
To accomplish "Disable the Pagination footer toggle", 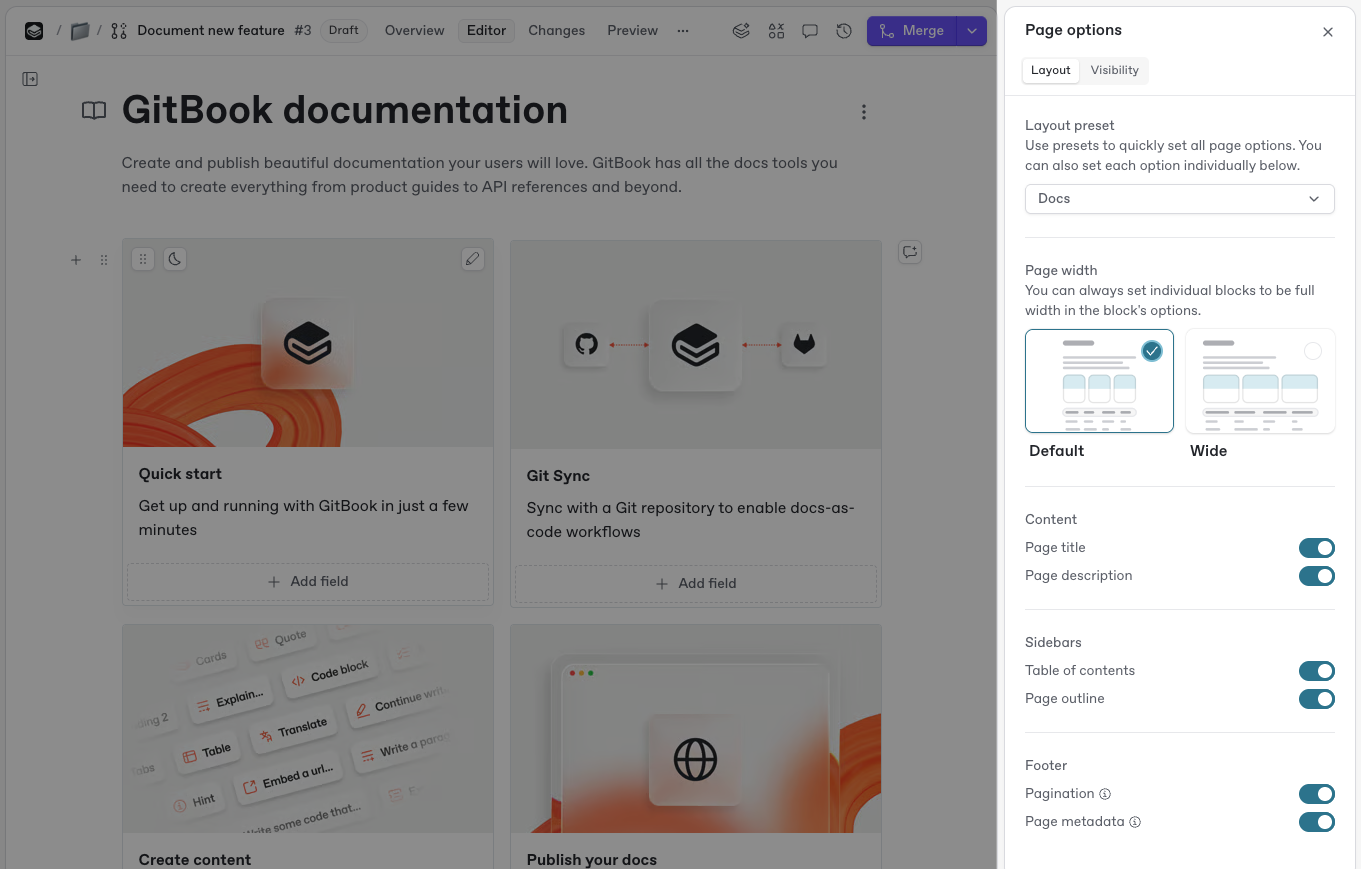I will [1316, 793].
